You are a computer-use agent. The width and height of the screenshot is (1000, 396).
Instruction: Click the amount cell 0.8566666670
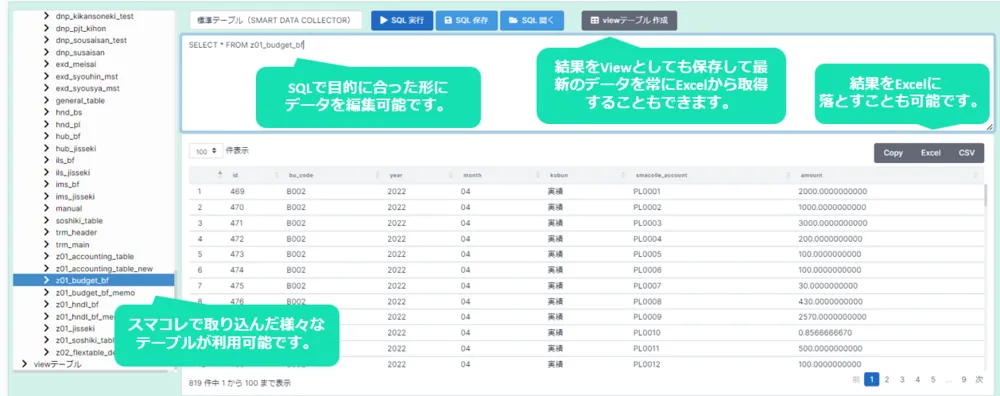825,333
